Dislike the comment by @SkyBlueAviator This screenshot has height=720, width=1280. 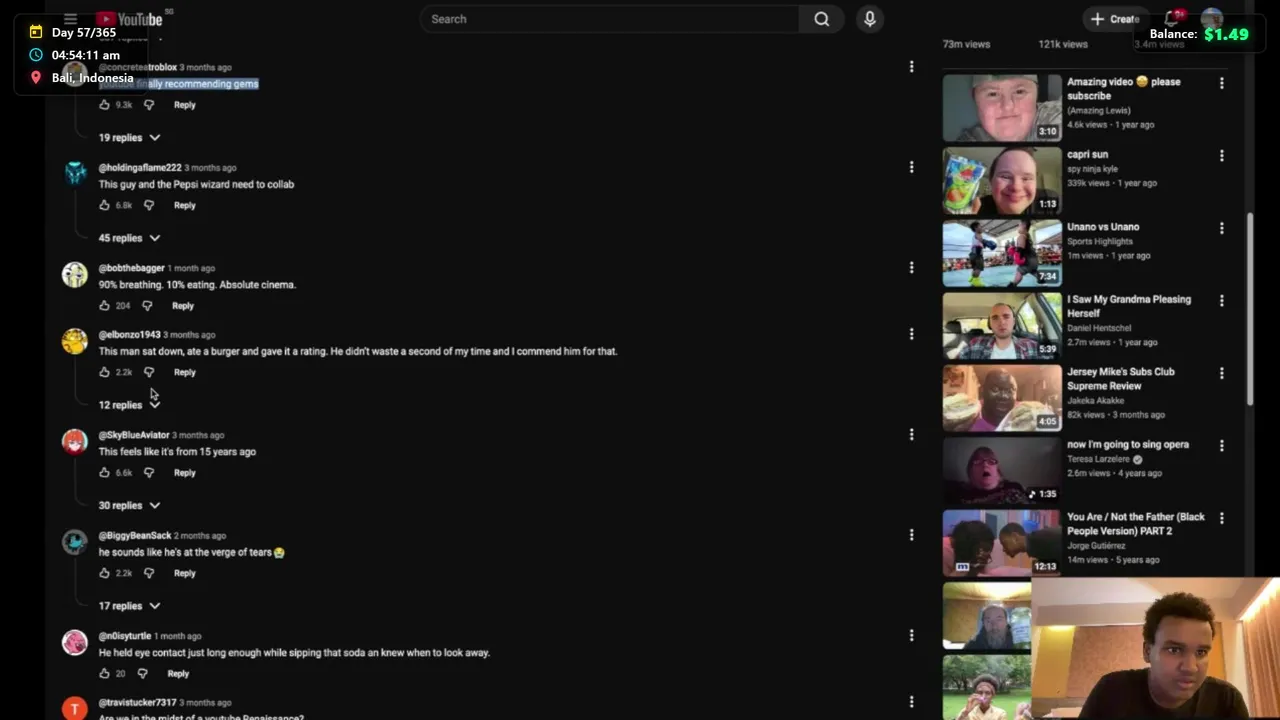pos(148,473)
